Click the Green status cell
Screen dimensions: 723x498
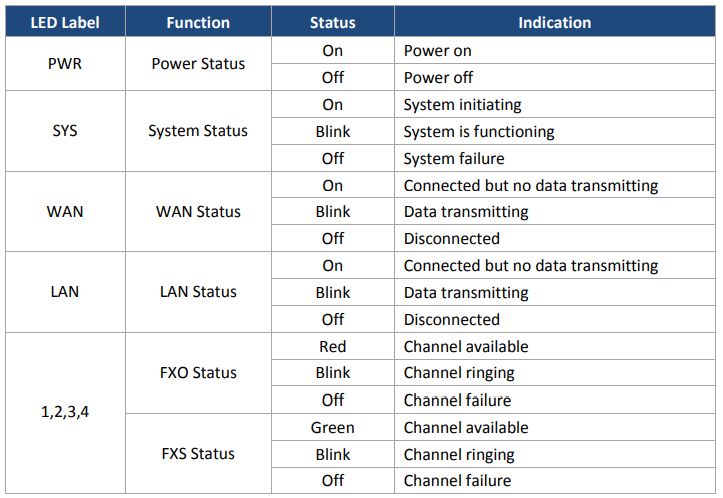(x=333, y=427)
